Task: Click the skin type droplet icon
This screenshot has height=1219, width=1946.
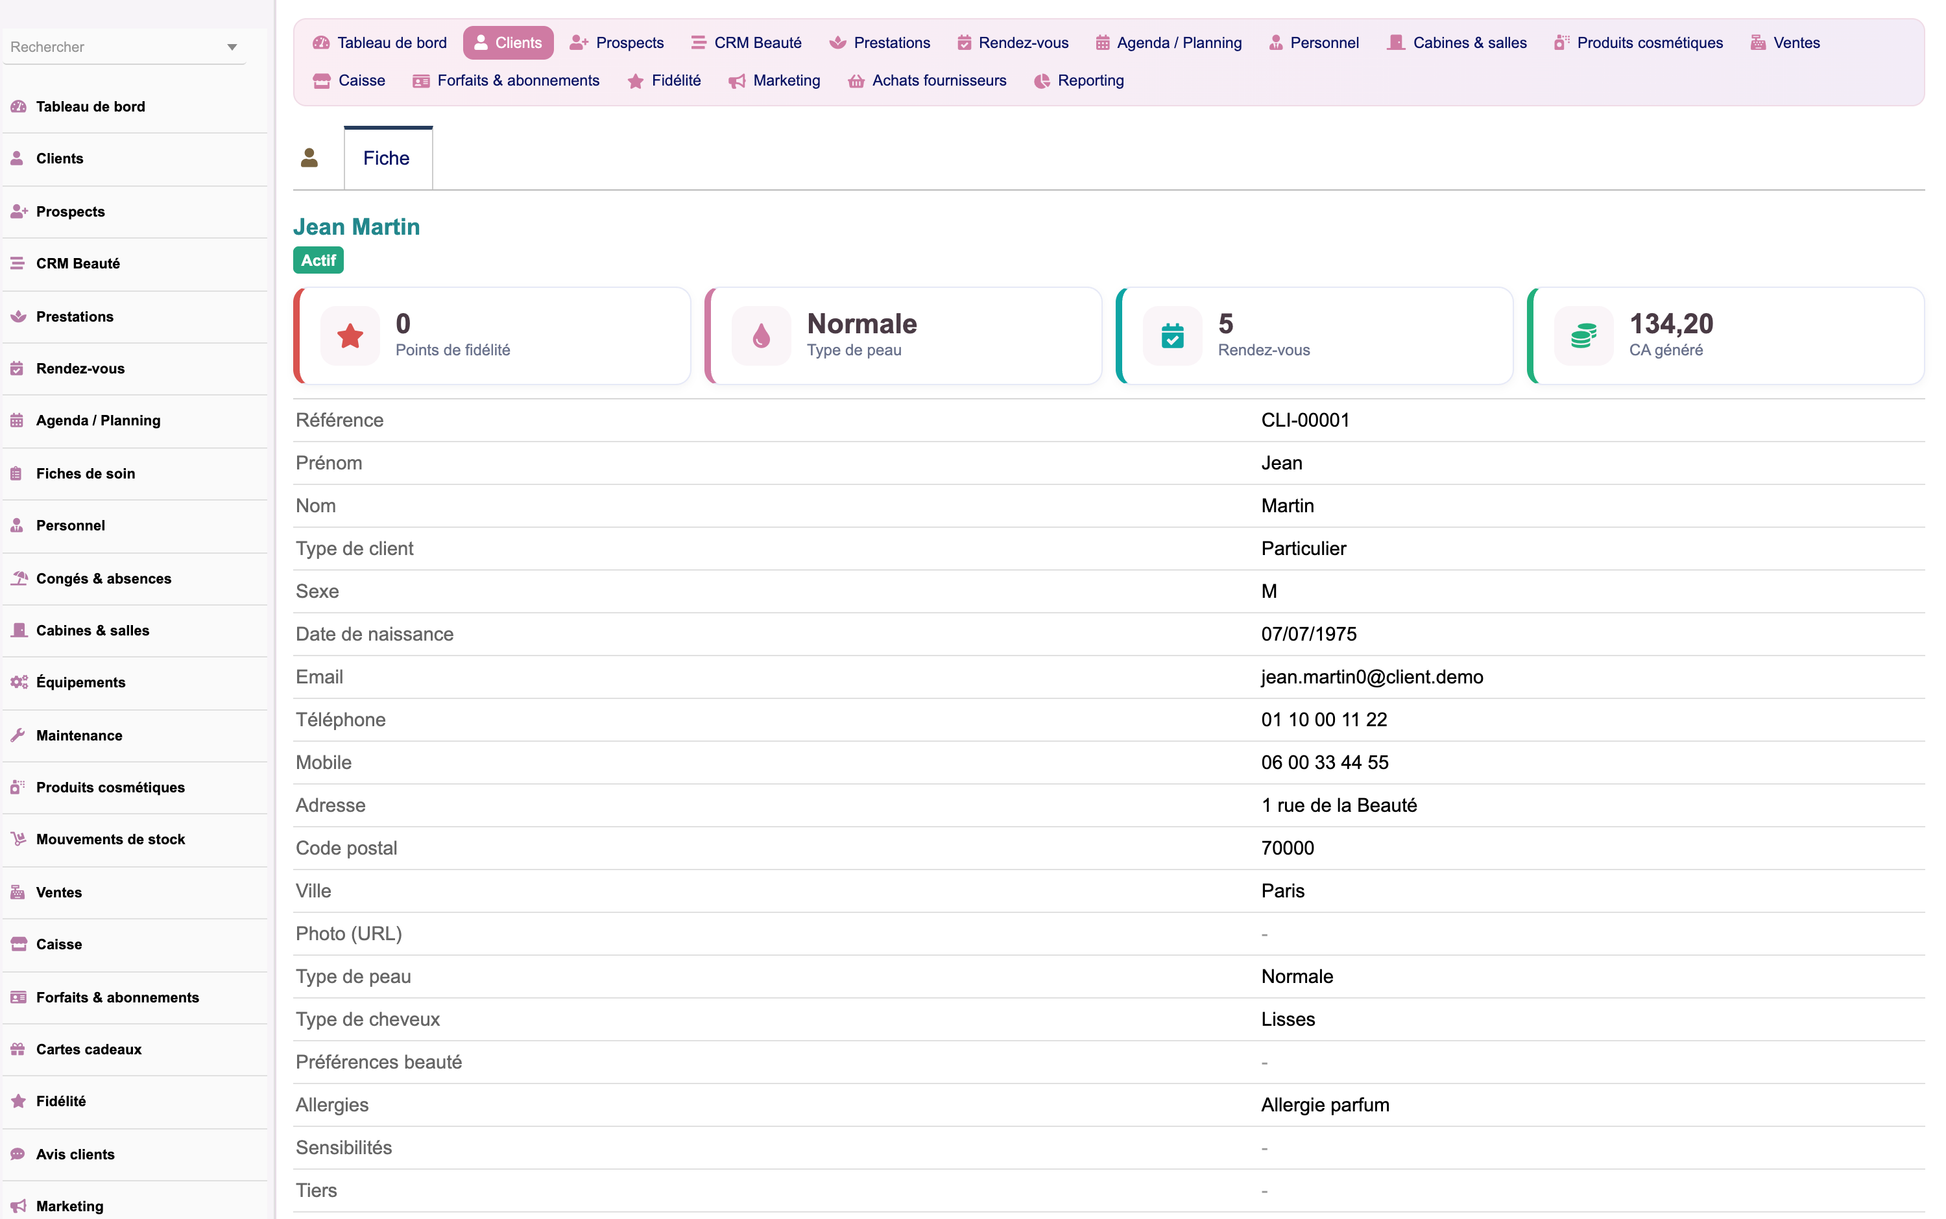Action: [761, 336]
